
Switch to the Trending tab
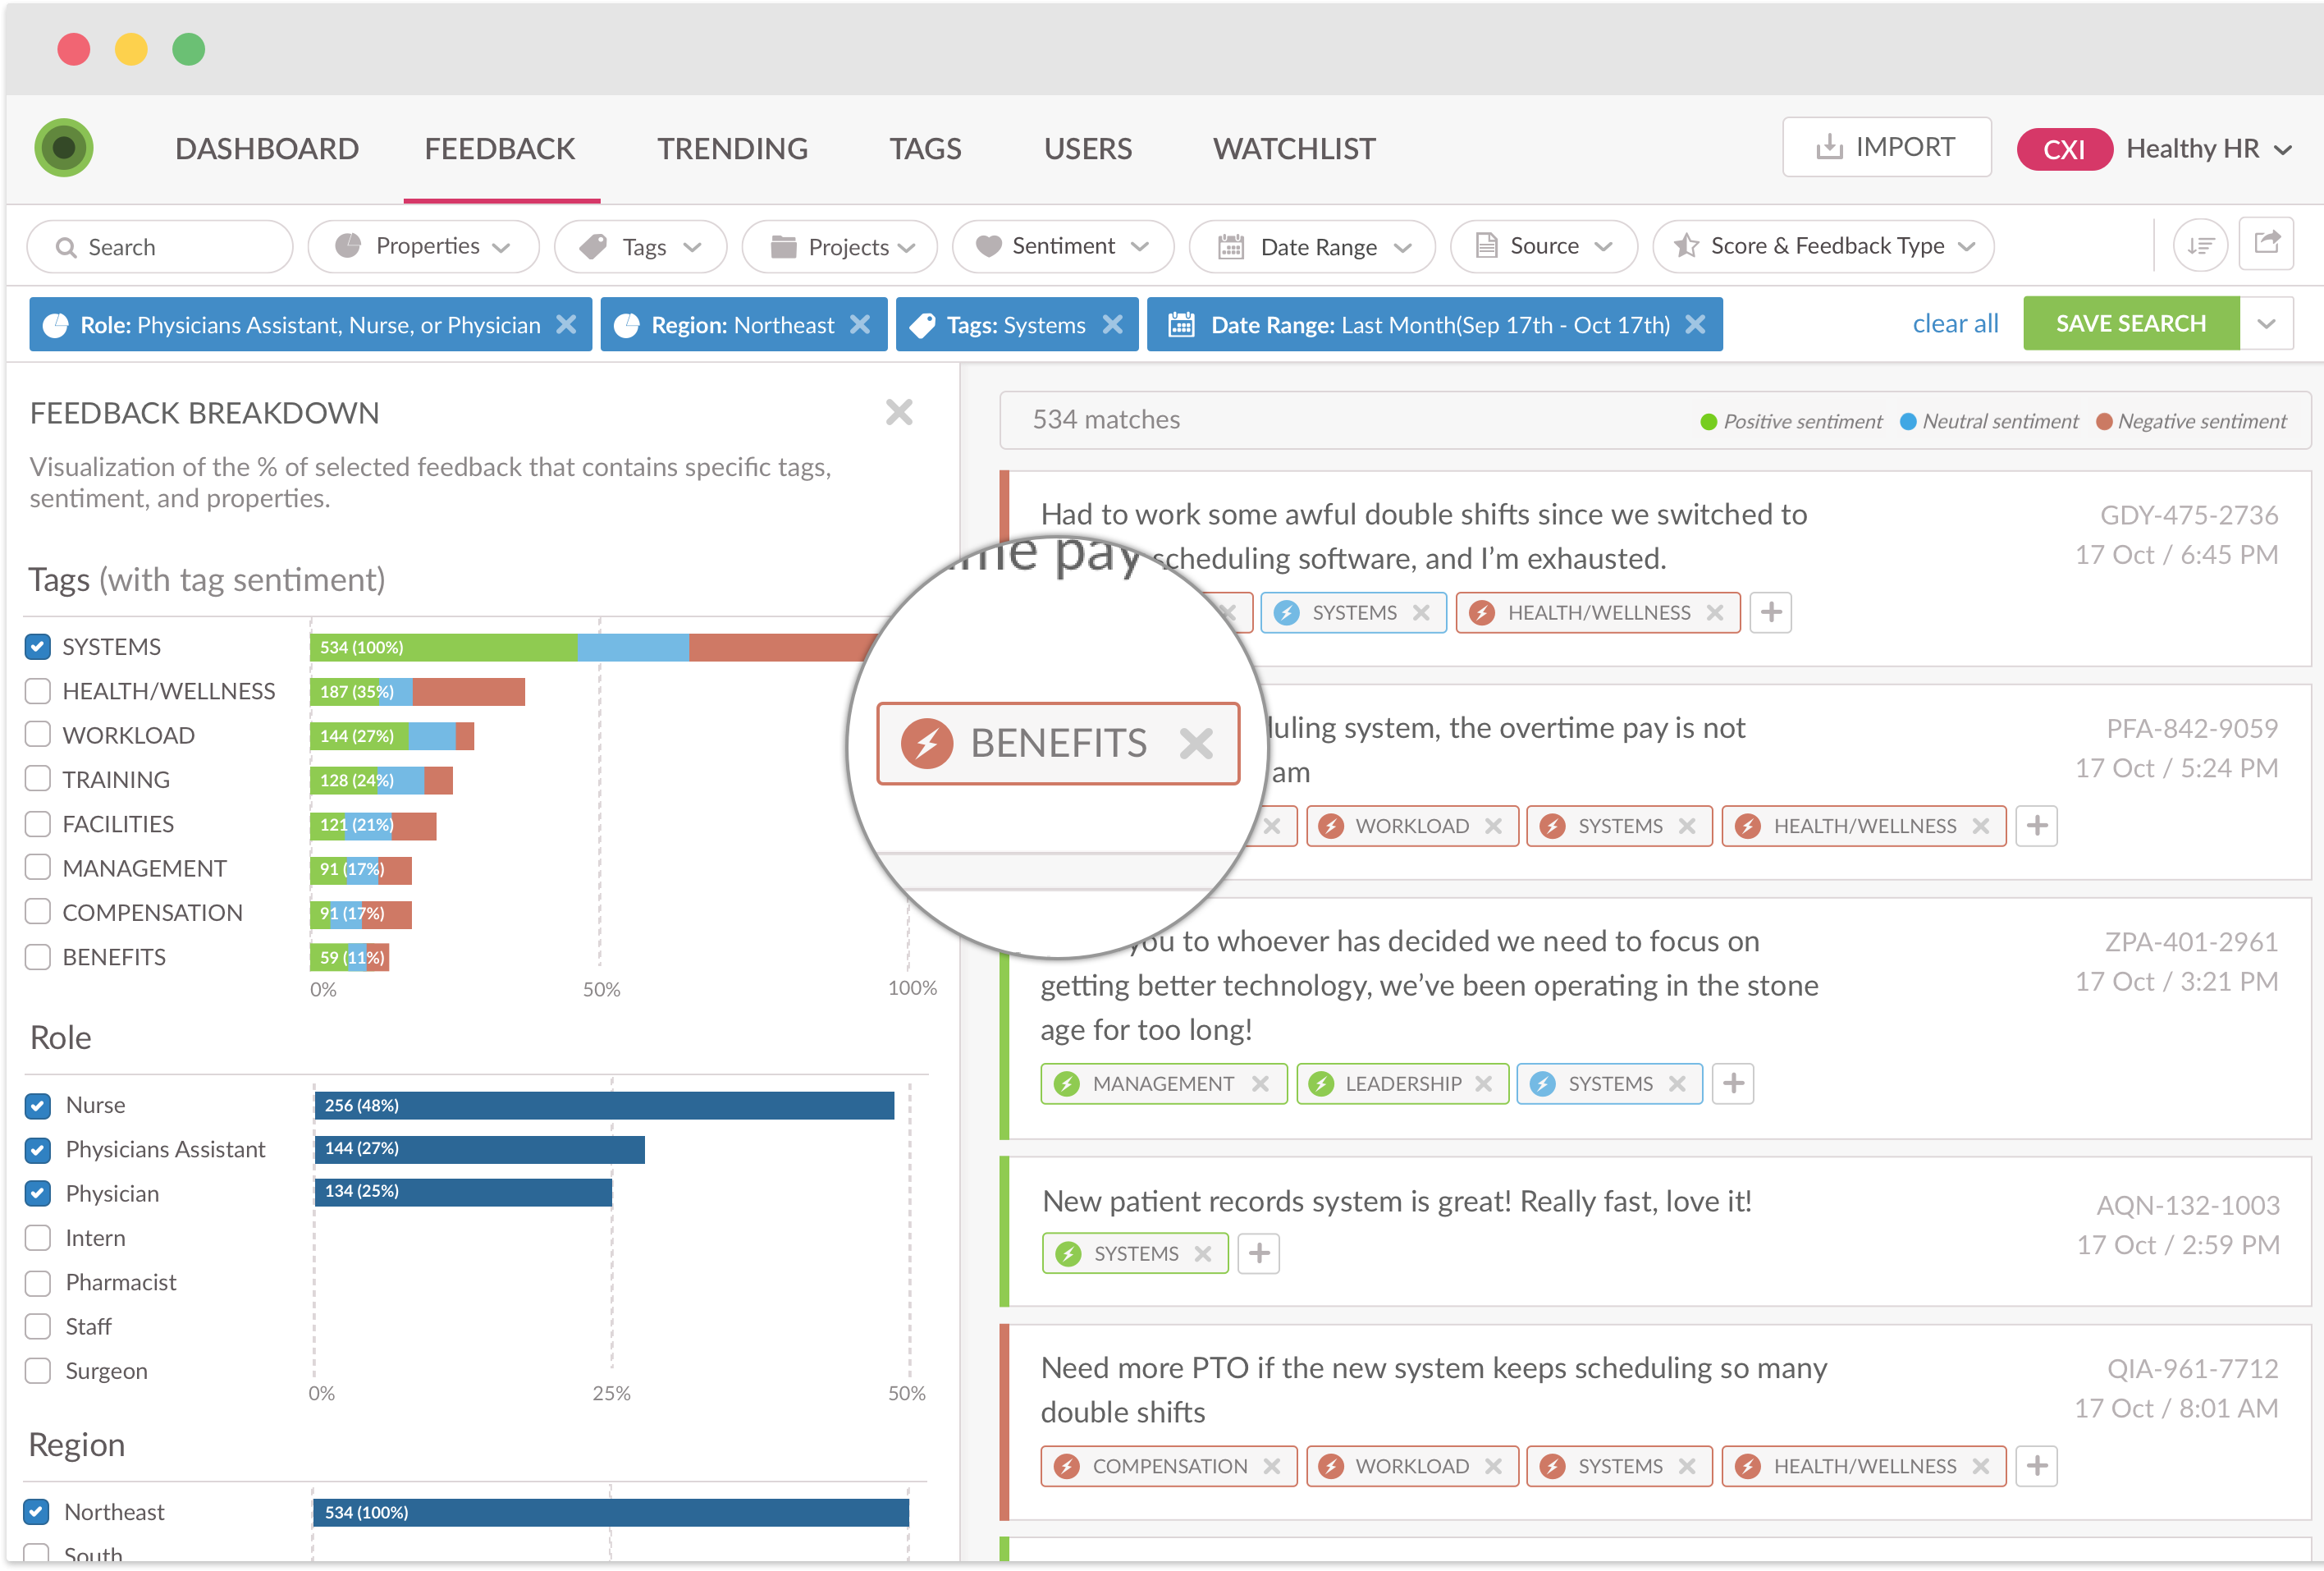732,149
